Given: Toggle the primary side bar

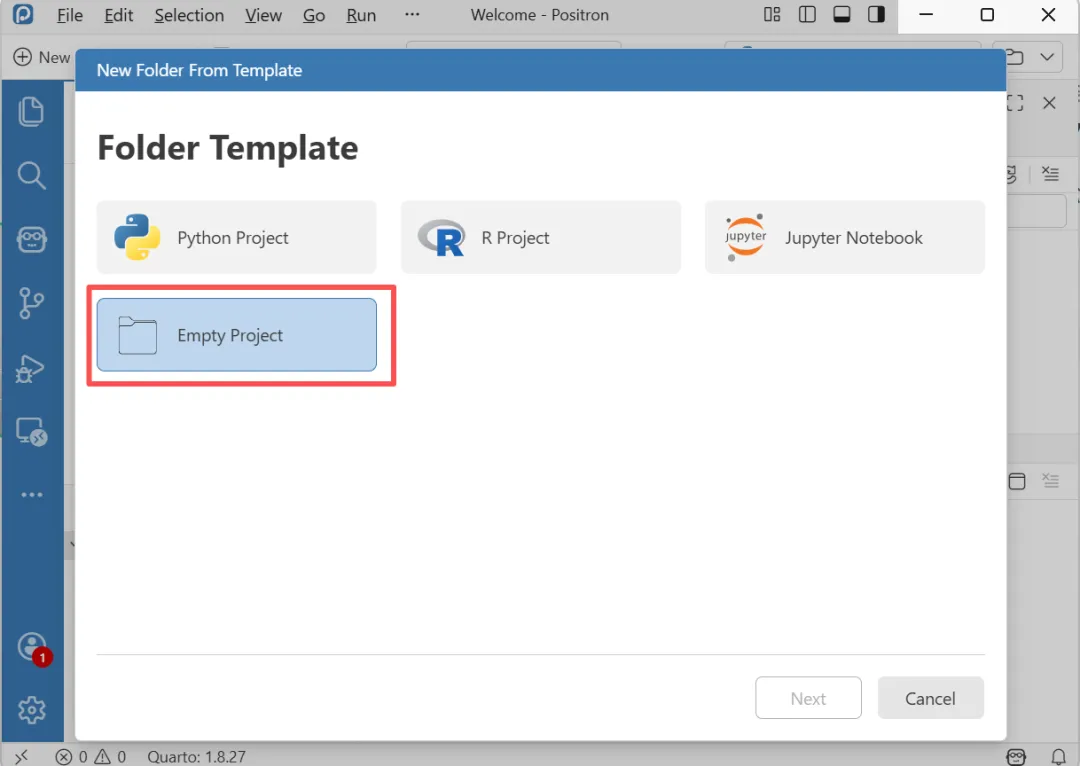Looking at the screenshot, I should [x=807, y=14].
